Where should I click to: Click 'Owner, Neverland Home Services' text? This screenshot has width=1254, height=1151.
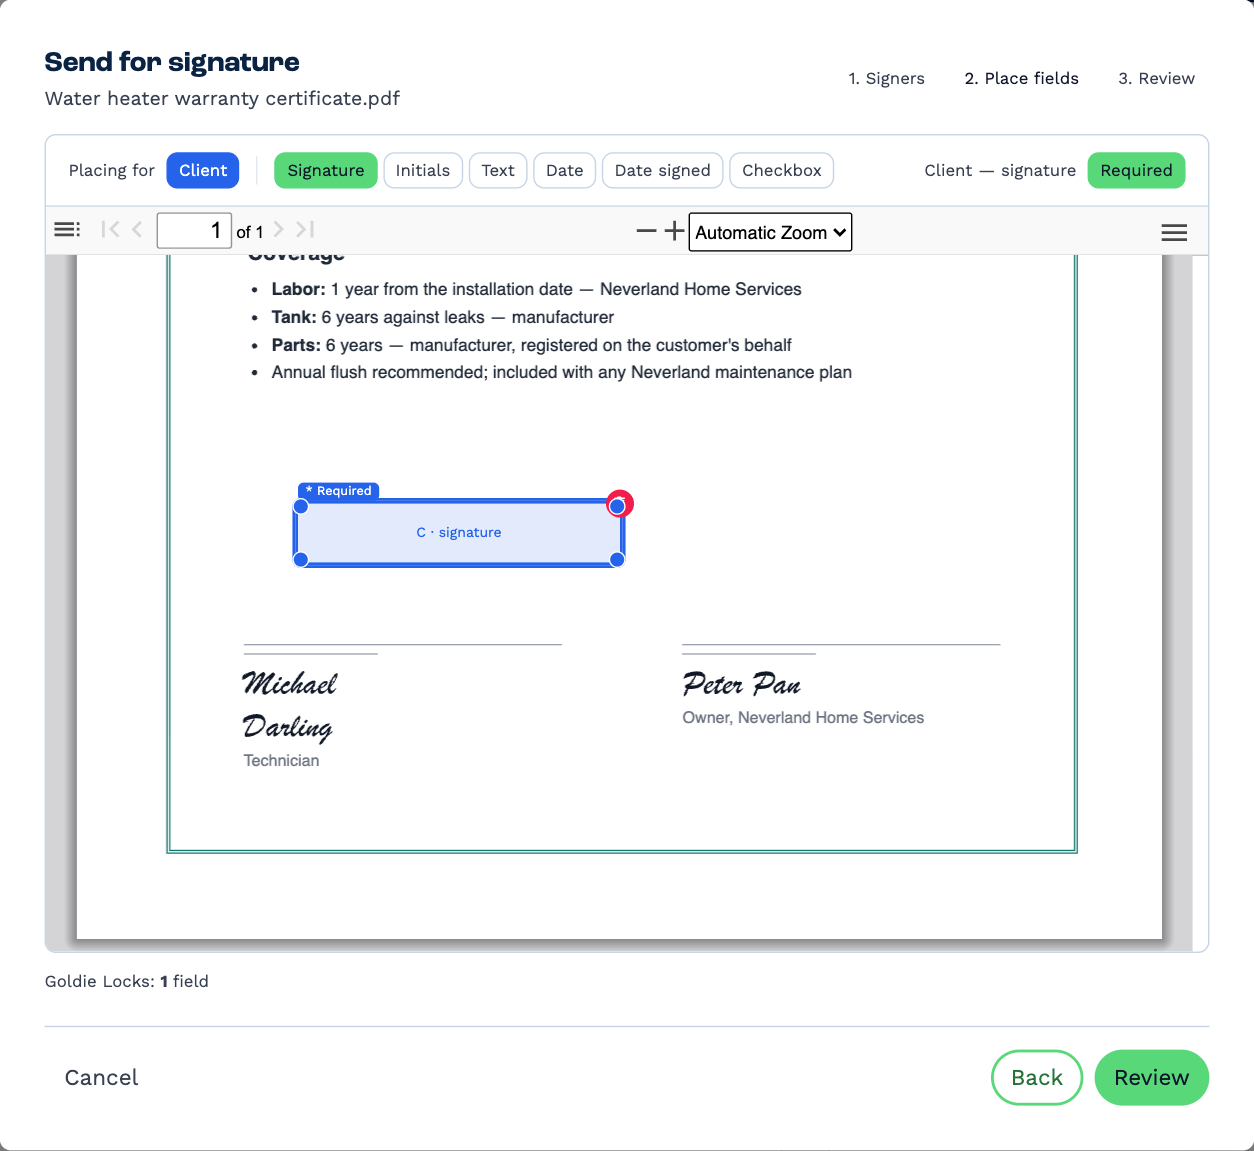pyautogui.click(x=803, y=717)
